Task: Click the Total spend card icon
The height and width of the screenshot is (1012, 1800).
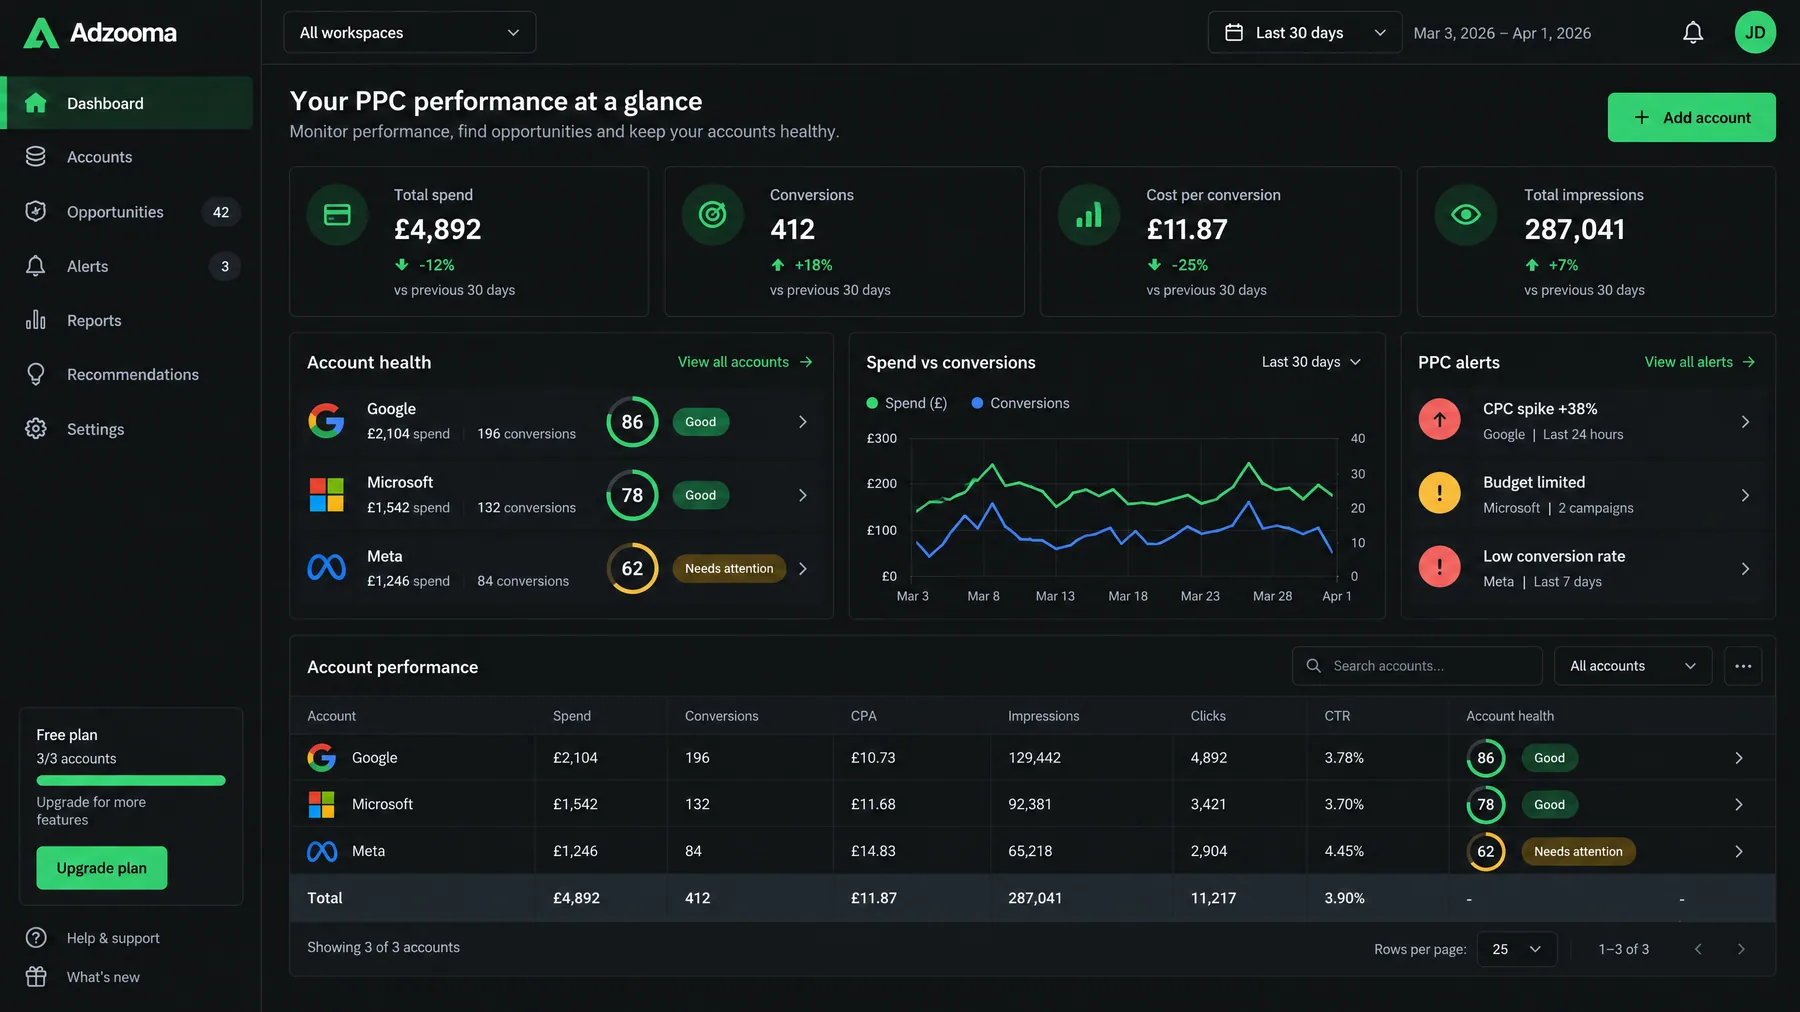Action: point(337,214)
